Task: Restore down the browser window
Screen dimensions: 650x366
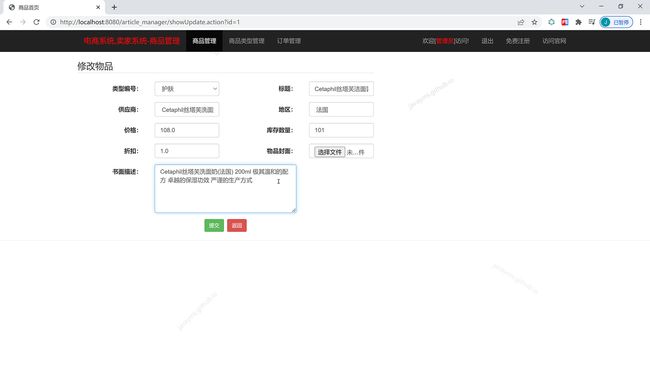Action: [x=621, y=6]
